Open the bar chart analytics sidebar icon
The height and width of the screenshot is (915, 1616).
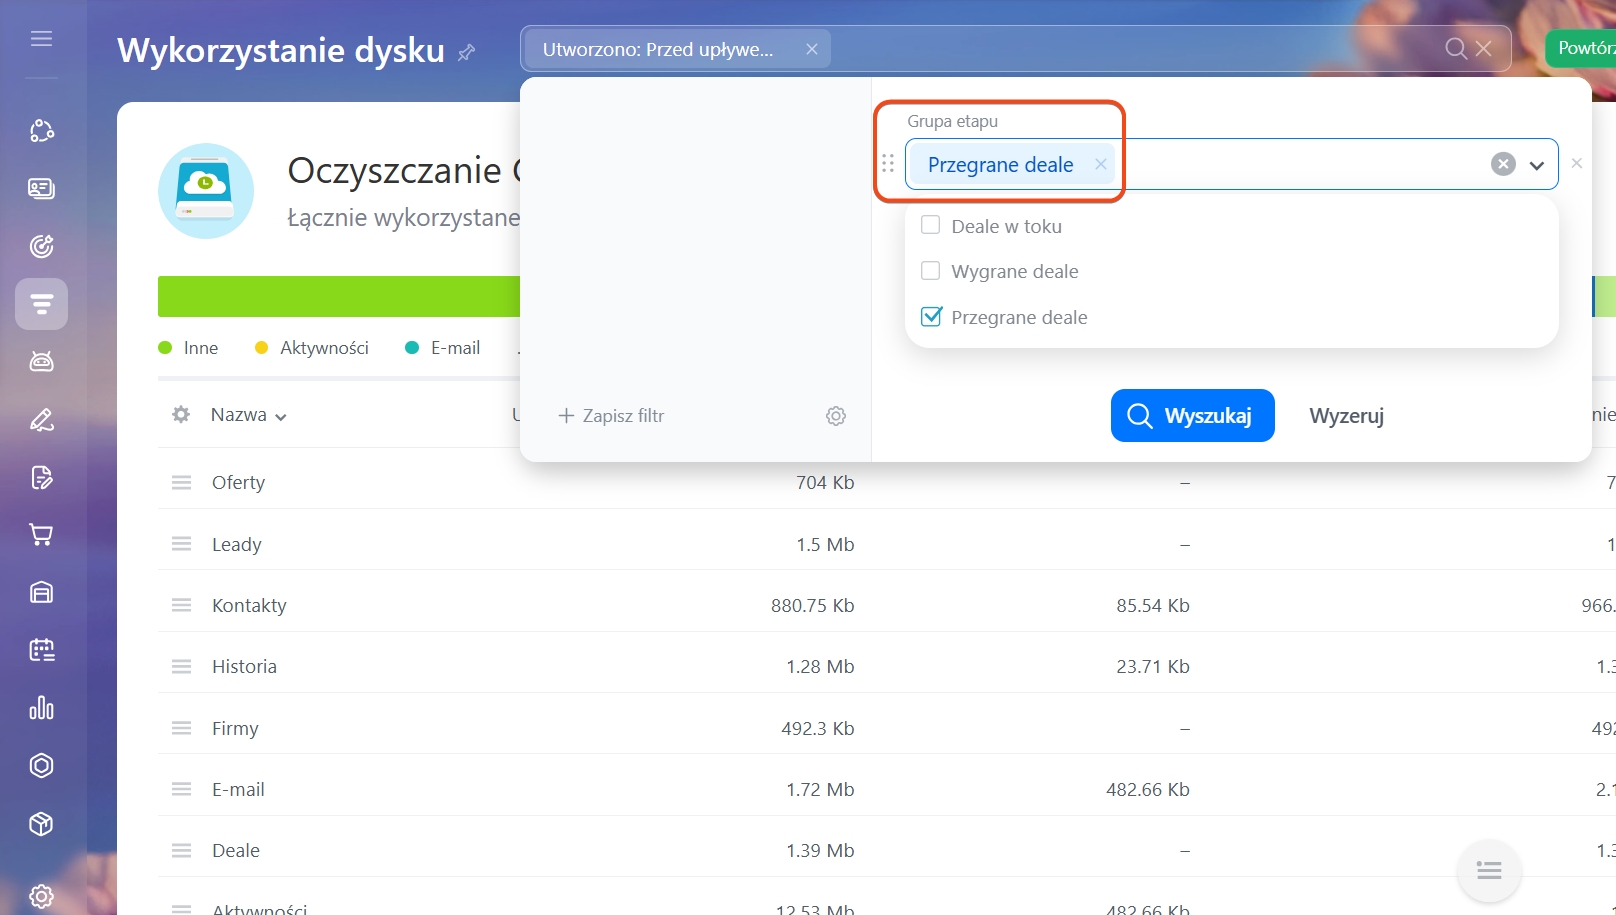pyautogui.click(x=41, y=708)
